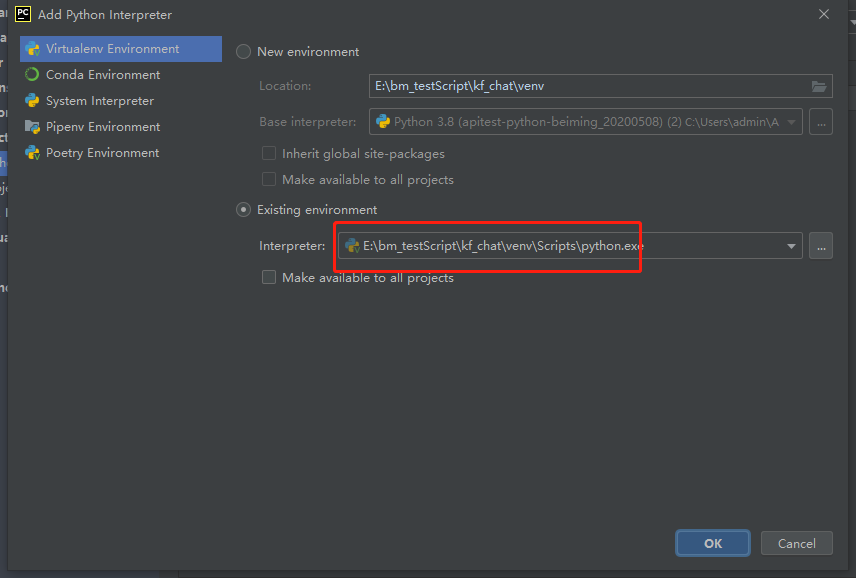Close the Add Python Interpreter dialog
Image resolution: width=856 pixels, height=578 pixels.
pos(824,14)
